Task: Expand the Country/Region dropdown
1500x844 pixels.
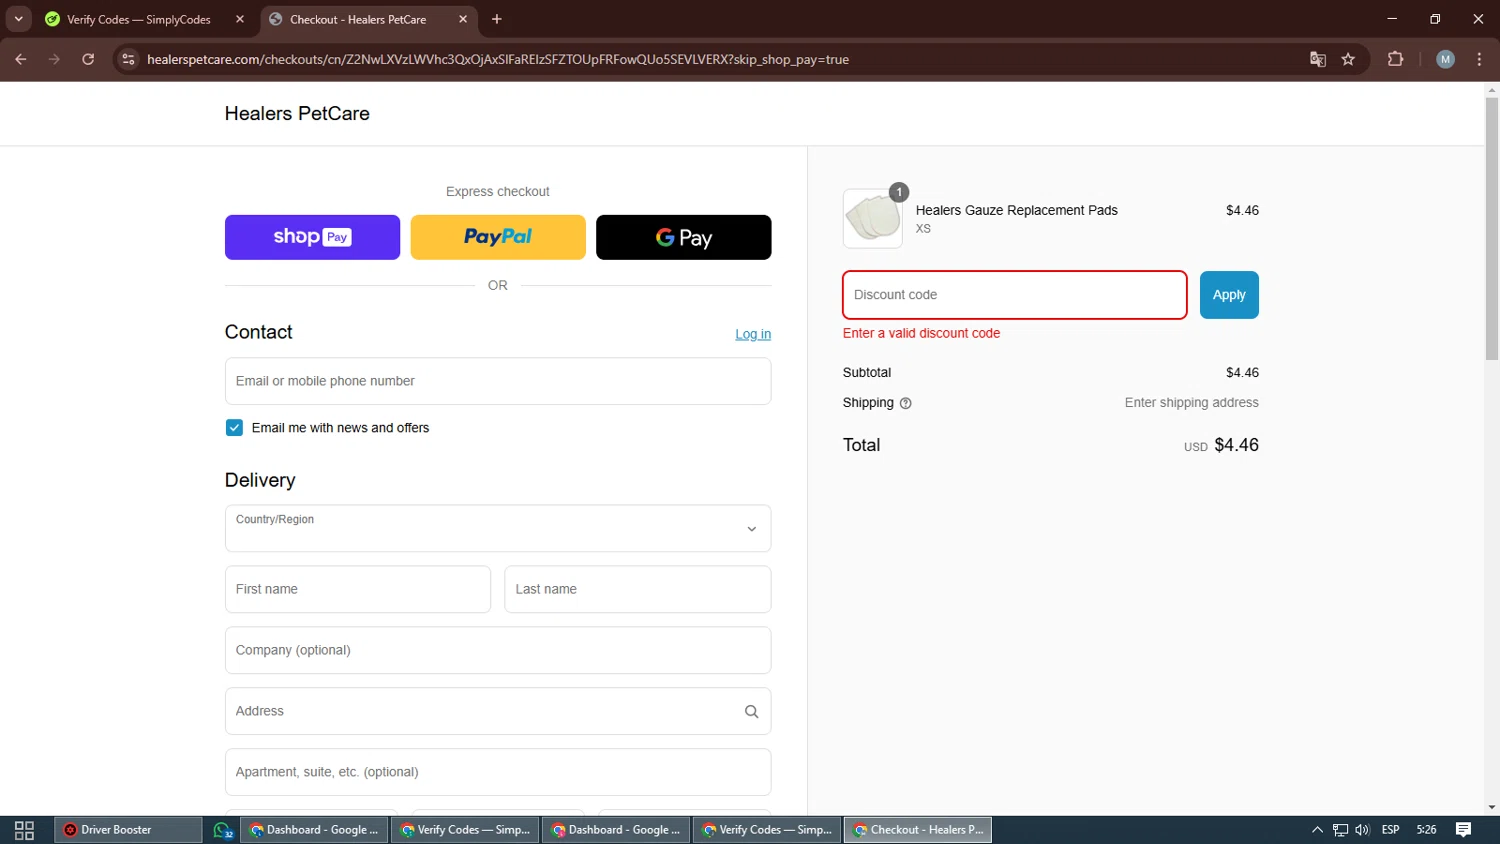Action: (x=498, y=528)
